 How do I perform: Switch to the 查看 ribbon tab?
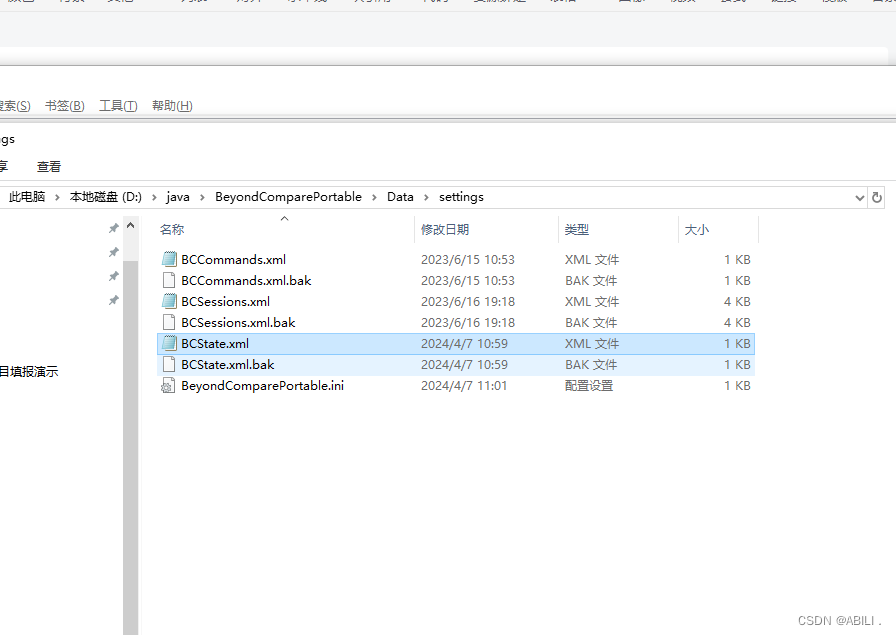(x=49, y=167)
